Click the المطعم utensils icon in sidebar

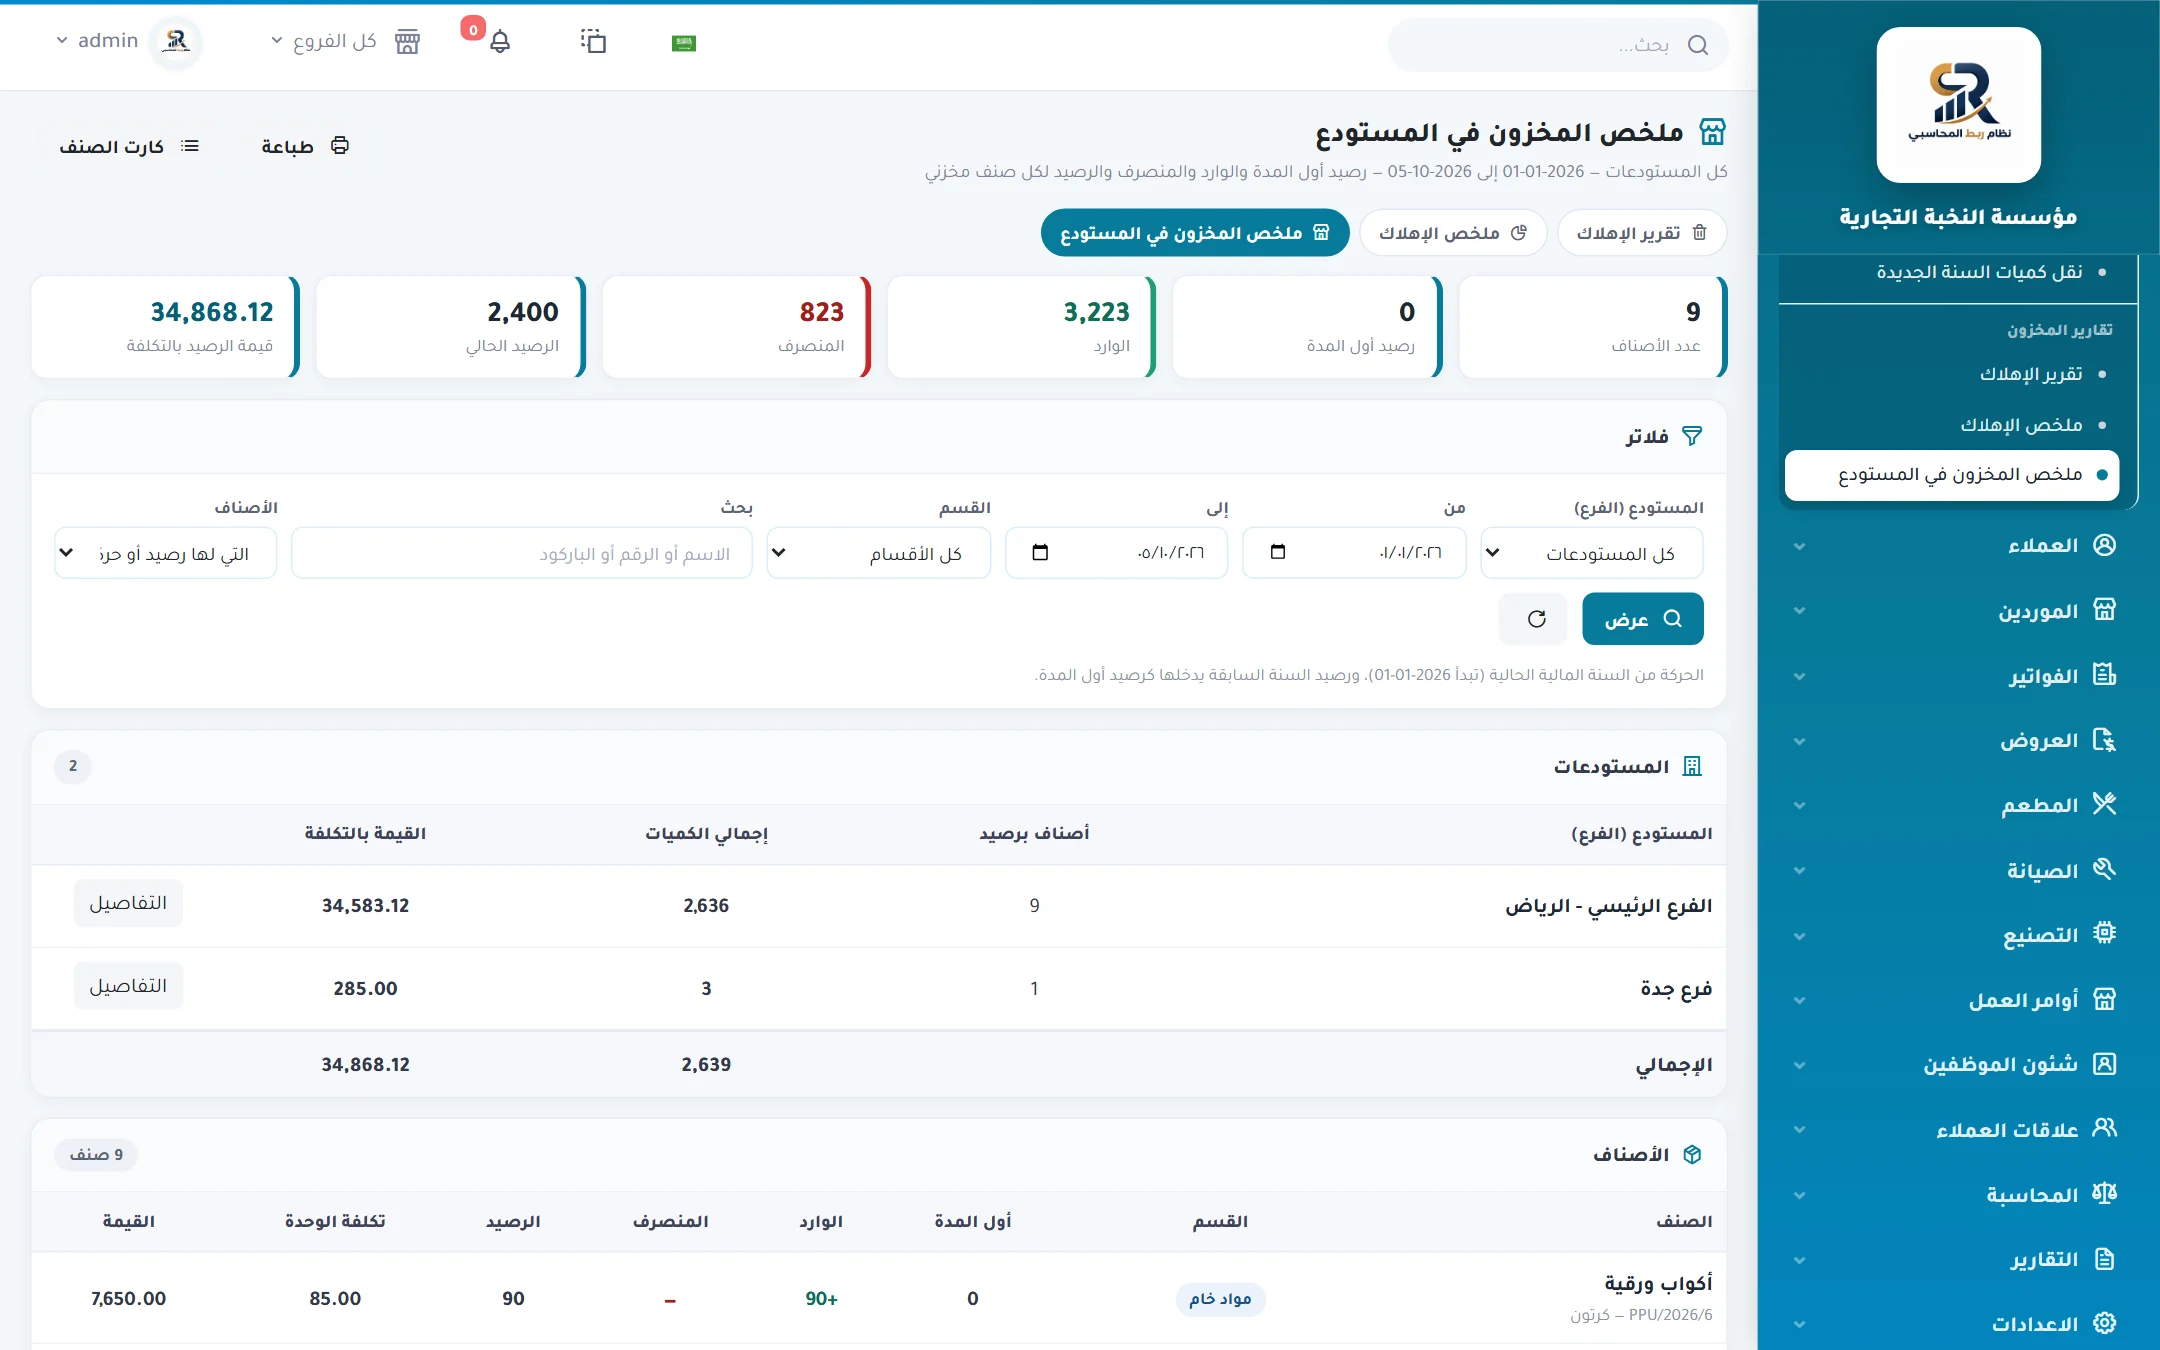tap(2104, 804)
